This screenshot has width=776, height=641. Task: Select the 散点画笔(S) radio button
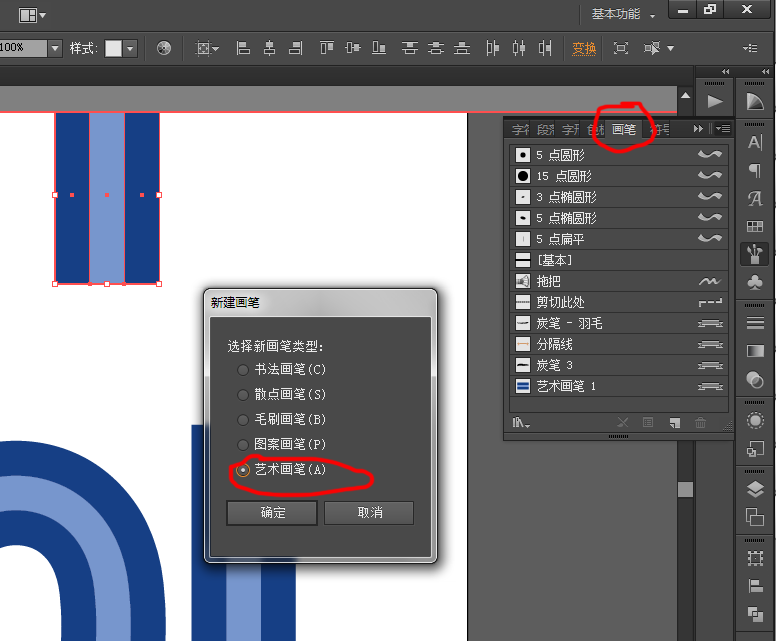[x=242, y=394]
